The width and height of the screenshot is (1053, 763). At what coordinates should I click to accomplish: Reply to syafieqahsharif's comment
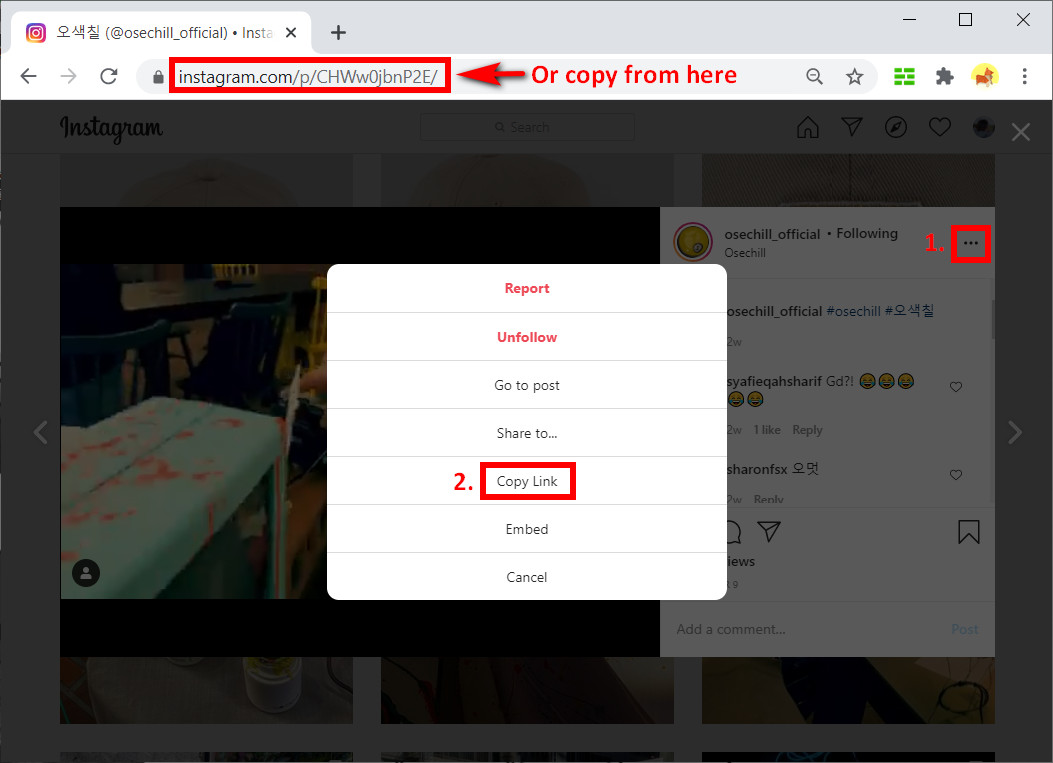tap(807, 430)
